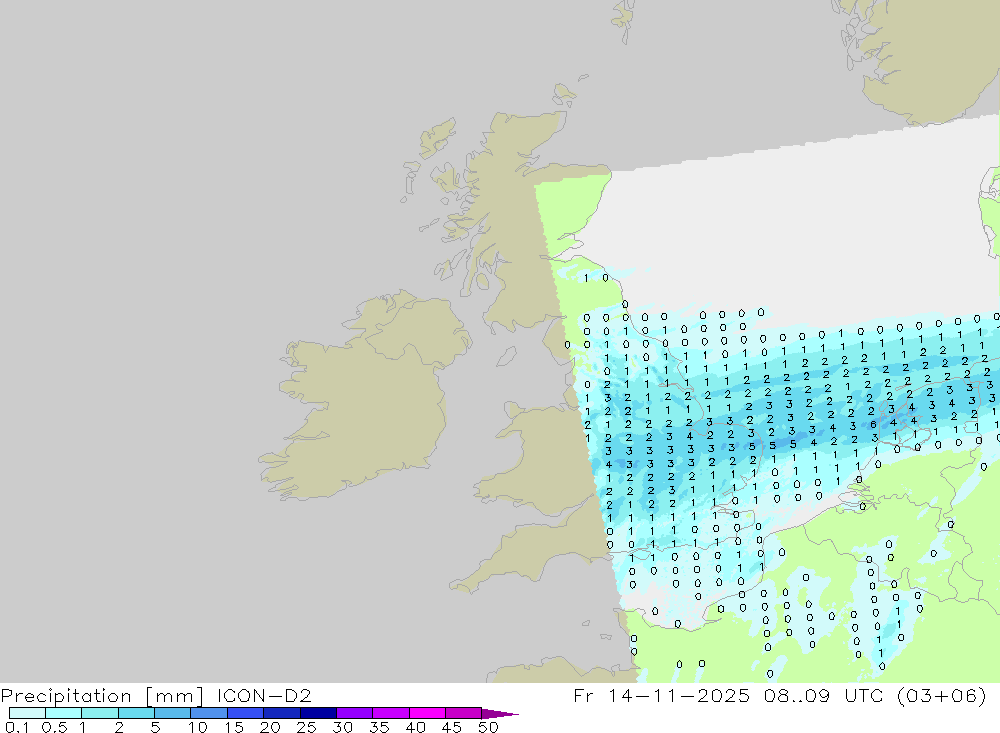Click the "Fr" weekday abbreviation

tap(583, 695)
